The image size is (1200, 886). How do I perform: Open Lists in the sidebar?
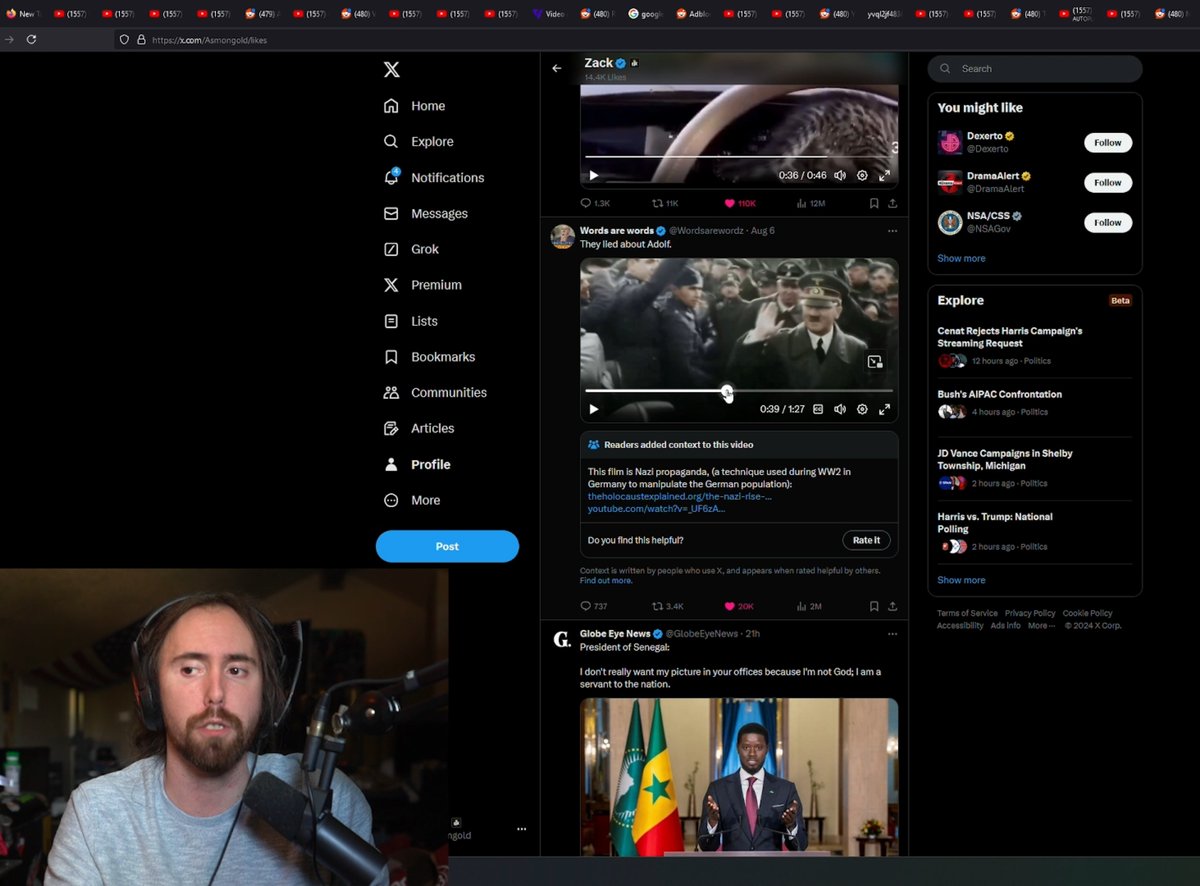click(x=411, y=321)
